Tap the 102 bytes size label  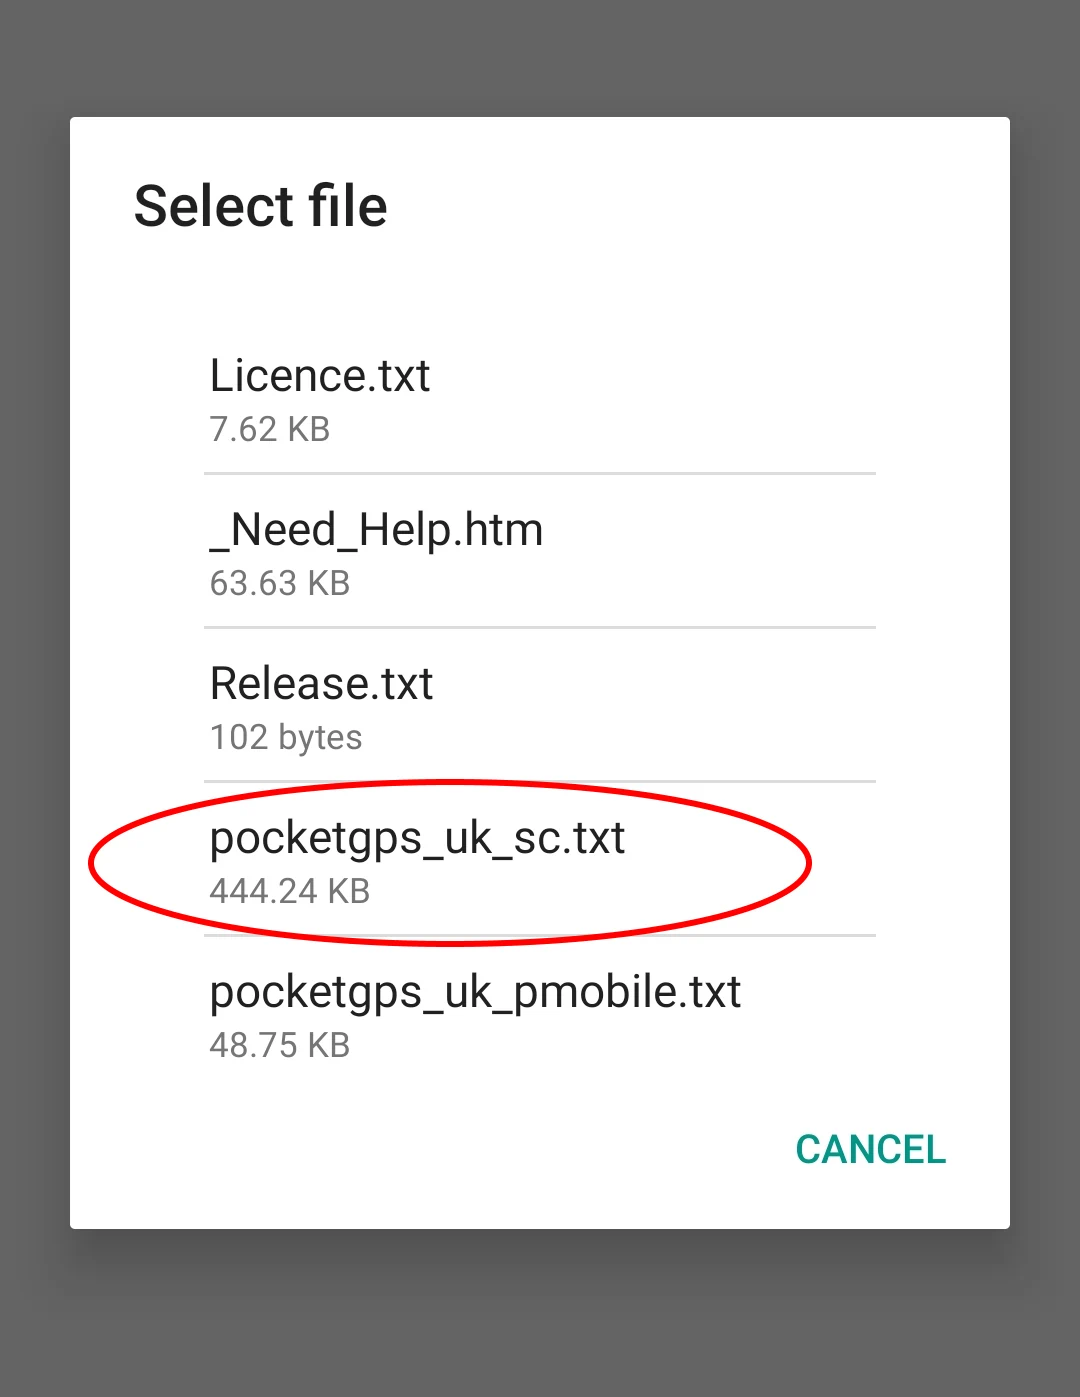(x=286, y=738)
